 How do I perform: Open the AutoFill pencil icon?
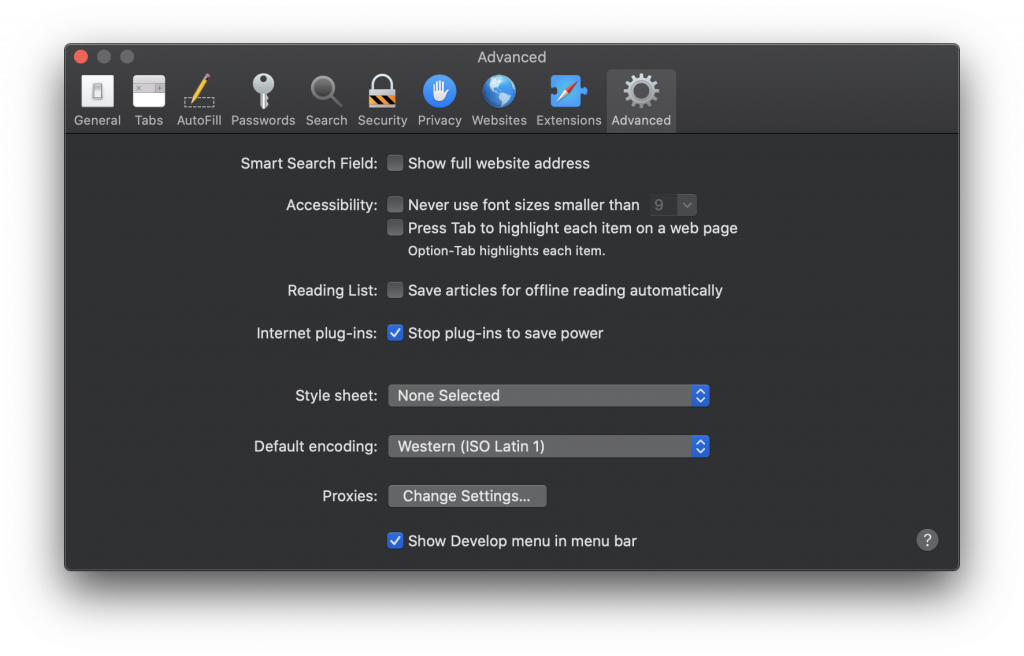(x=199, y=93)
